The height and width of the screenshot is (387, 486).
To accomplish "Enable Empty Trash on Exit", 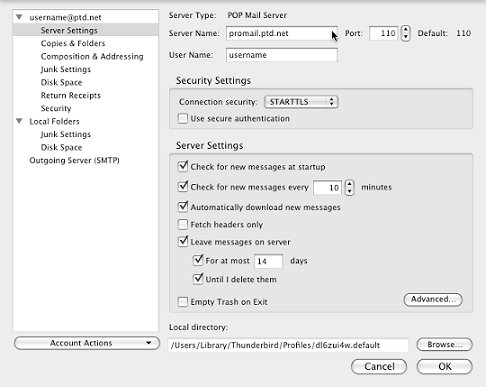I will point(183,302).
